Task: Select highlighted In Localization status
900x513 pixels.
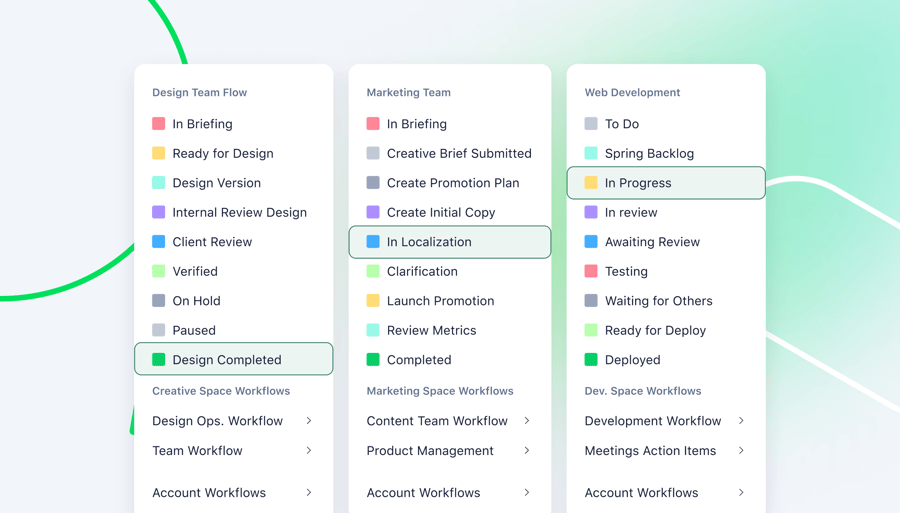Action: [x=450, y=242]
